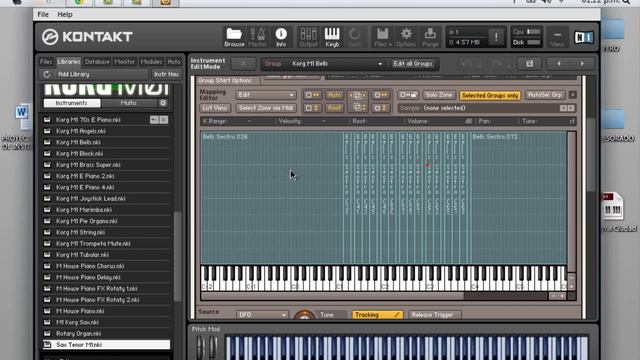The width and height of the screenshot is (640, 360).
Task: Select the Instruments library view
Action: coord(72,103)
